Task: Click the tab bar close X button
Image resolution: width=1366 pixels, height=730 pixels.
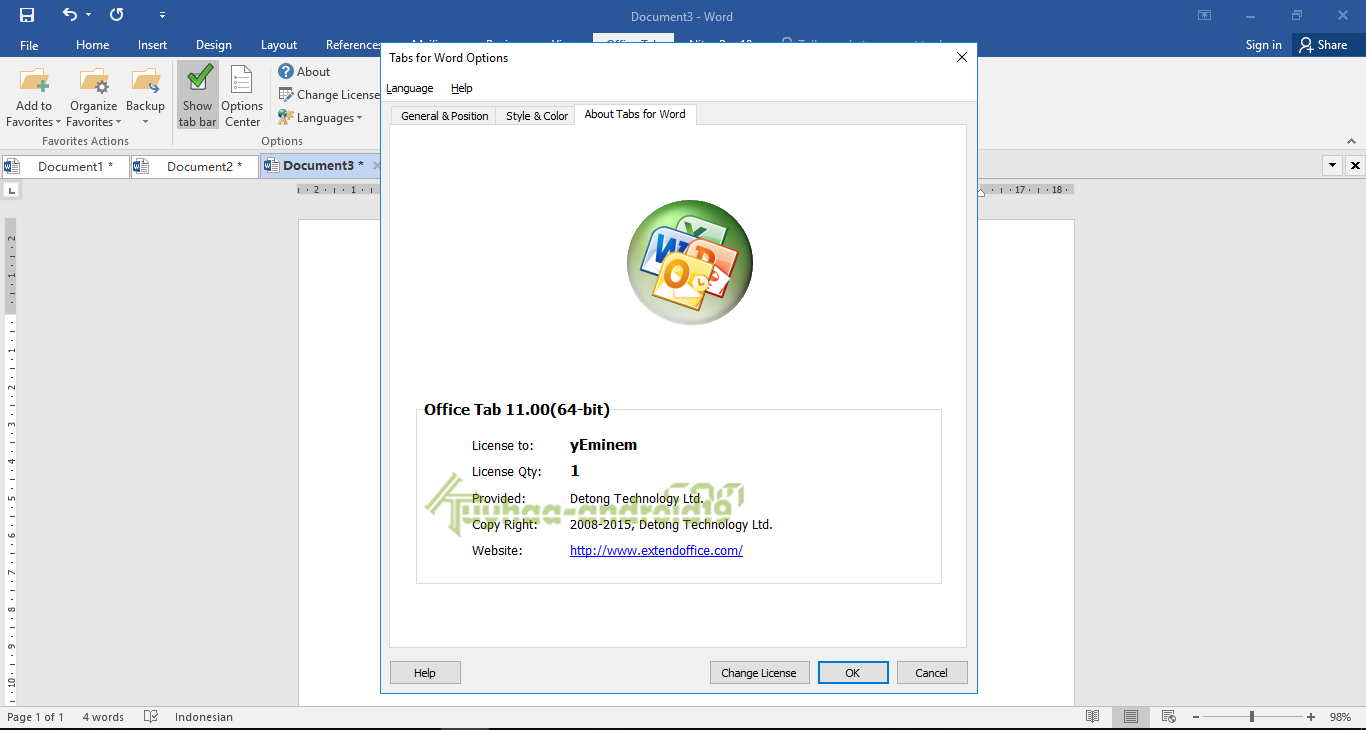Action: pos(1355,166)
